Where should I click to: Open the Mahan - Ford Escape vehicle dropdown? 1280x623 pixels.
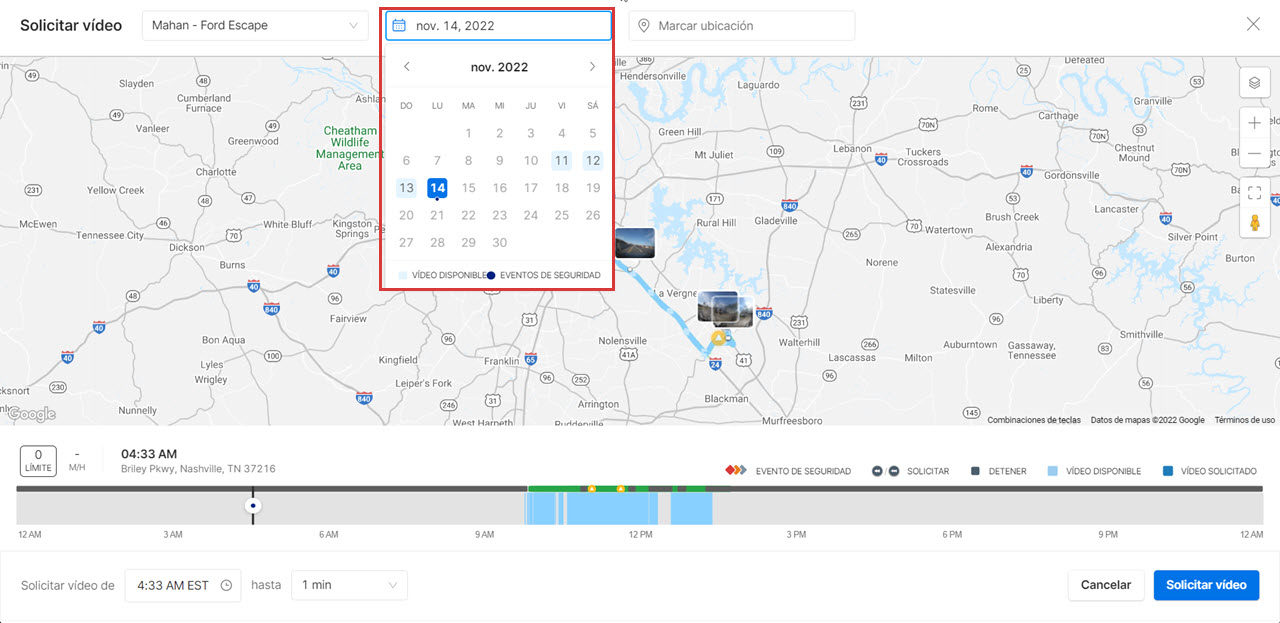tap(255, 26)
